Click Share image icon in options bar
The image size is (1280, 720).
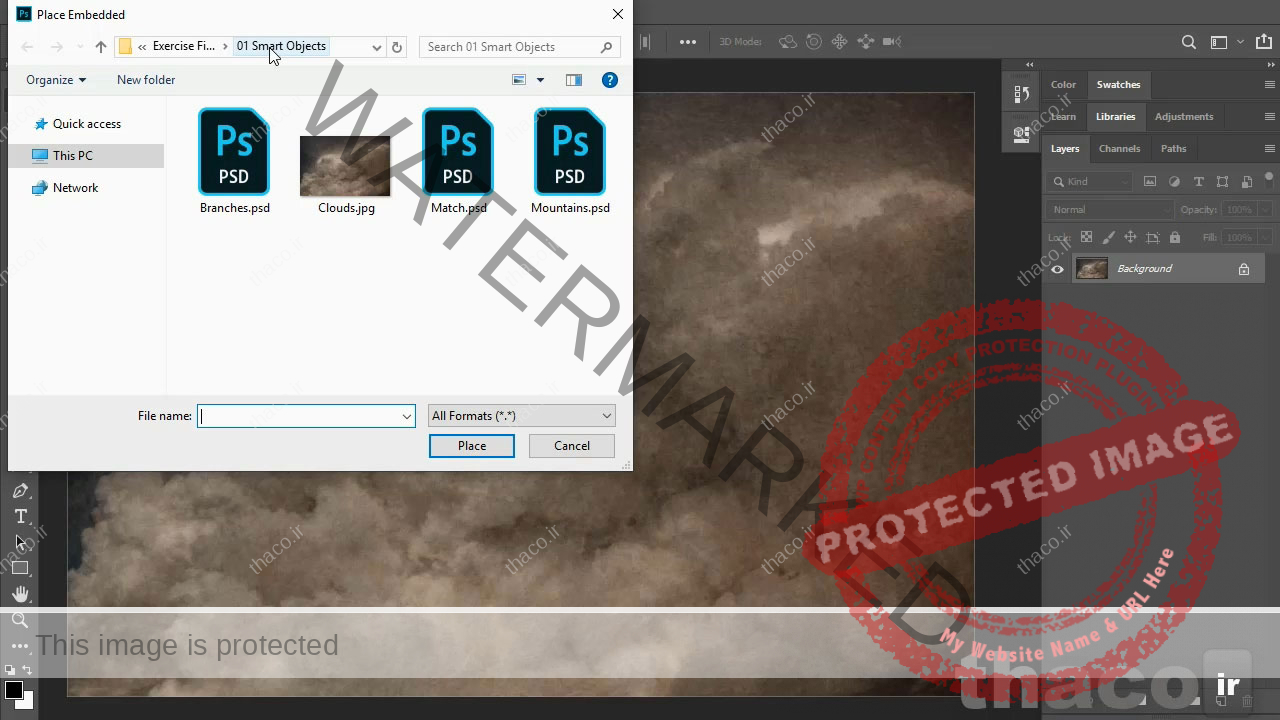pyautogui.click(x=1263, y=42)
